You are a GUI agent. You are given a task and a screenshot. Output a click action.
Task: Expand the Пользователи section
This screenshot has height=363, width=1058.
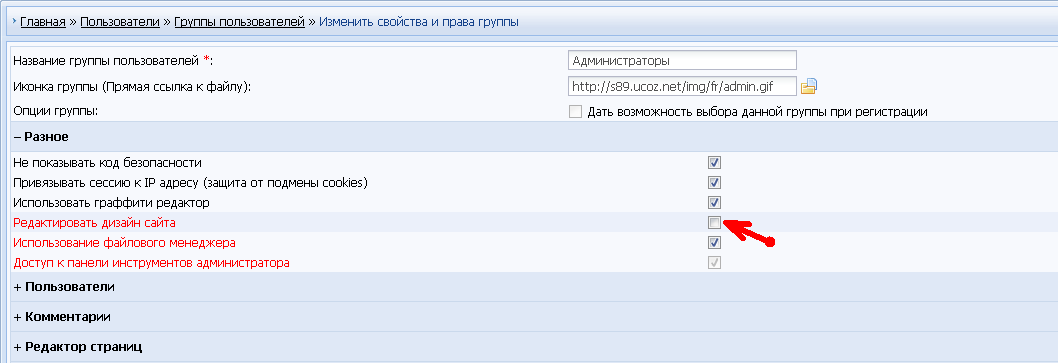tap(63, 287)
